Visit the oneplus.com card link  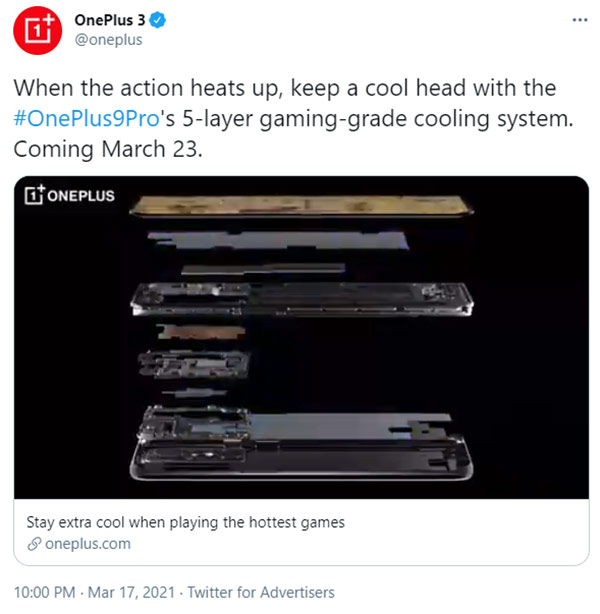pyautogui.click(x=87, y=544)
